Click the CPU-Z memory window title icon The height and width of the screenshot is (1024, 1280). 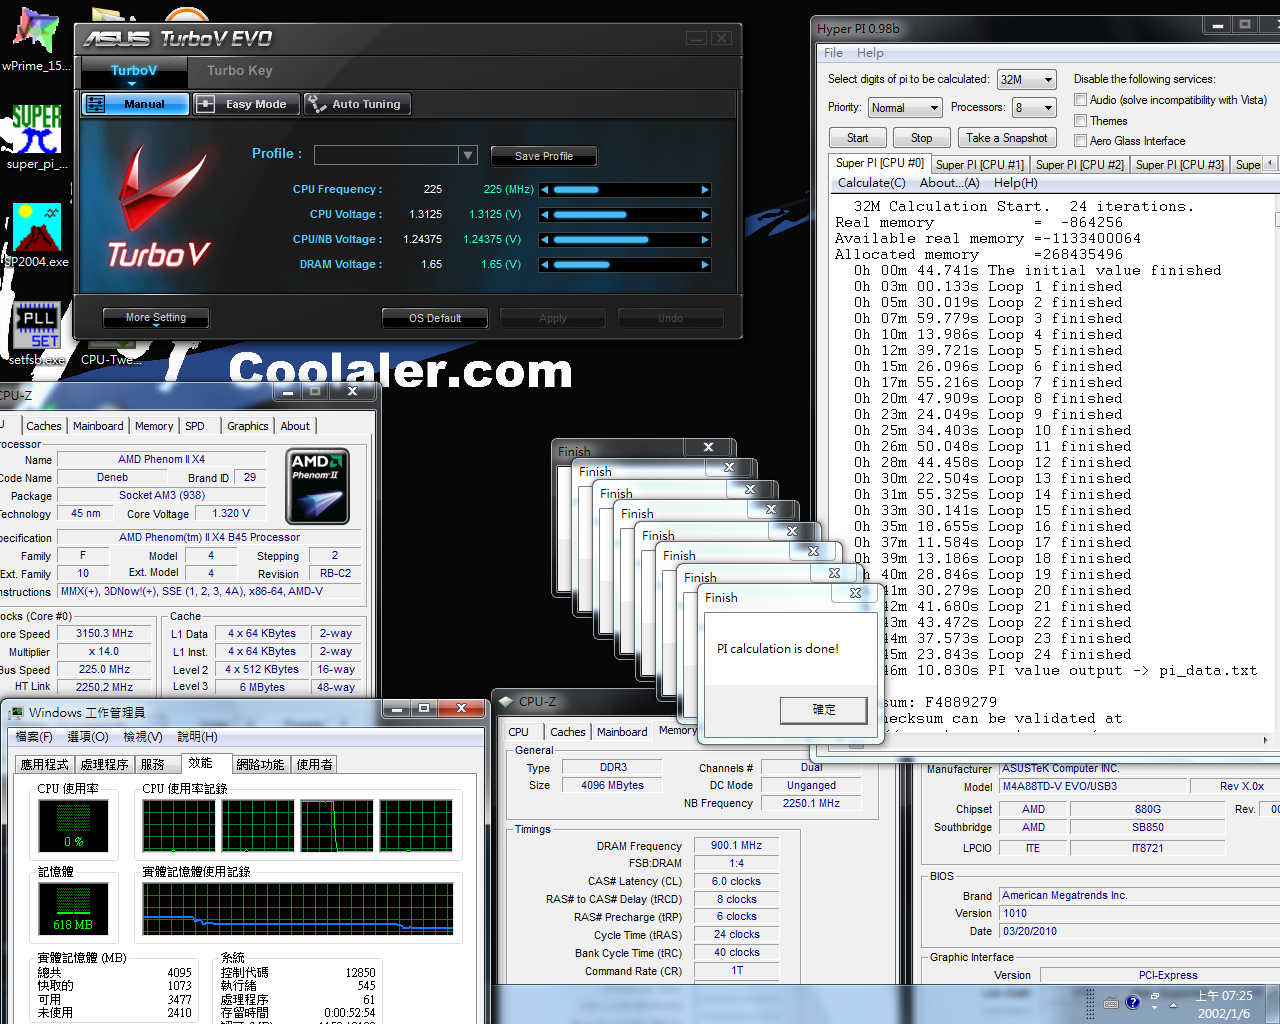pos(506,702)
